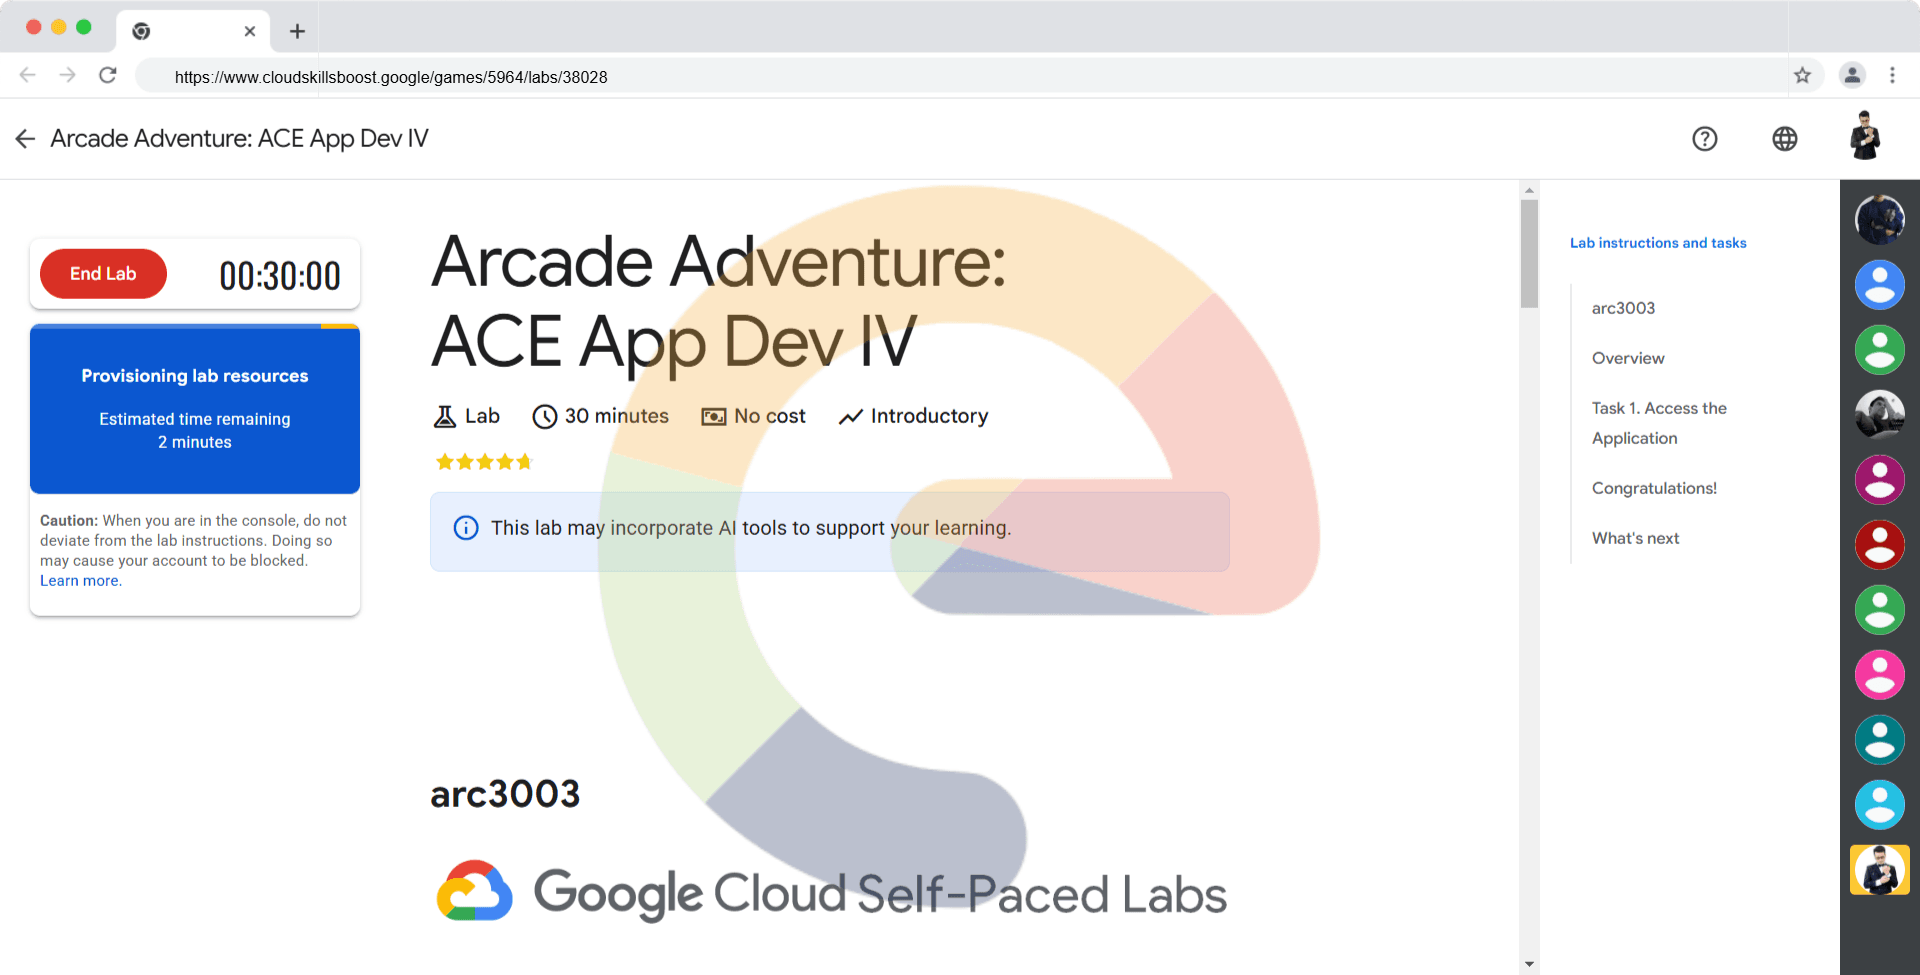This screenshot has width=1920, height=975.
Task: Select the dark red person avatar
Action: (x=1880, y=545)
